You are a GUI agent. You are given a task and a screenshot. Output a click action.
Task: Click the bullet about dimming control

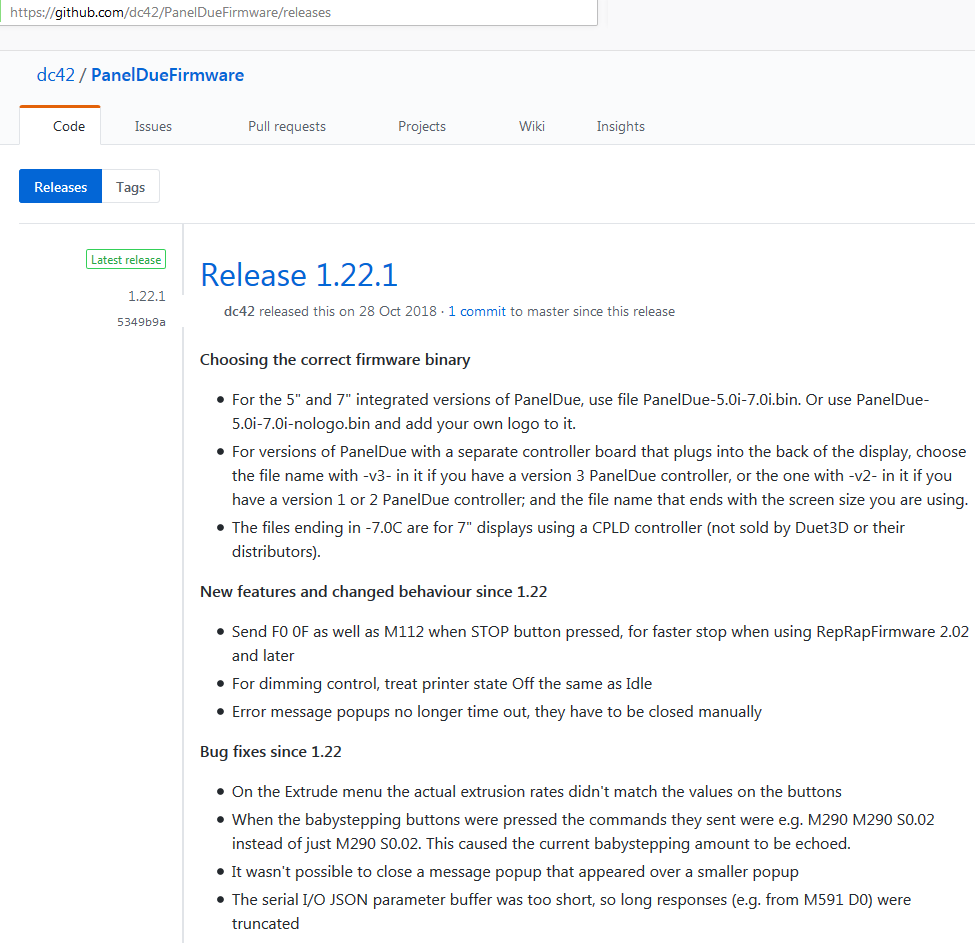point(442,684)
